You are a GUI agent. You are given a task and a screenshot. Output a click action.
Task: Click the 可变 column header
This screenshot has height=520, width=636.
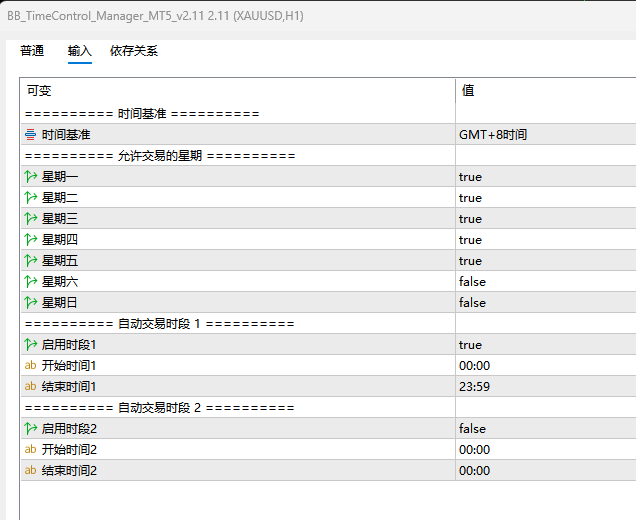(39, 90)
